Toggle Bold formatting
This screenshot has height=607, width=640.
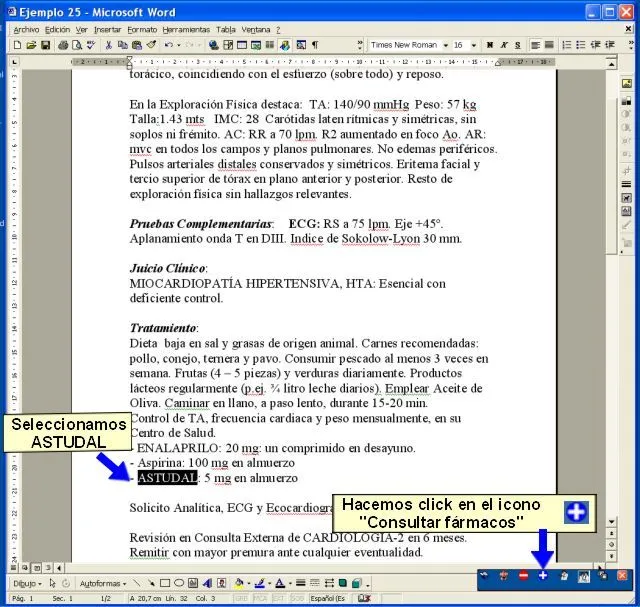490,45
